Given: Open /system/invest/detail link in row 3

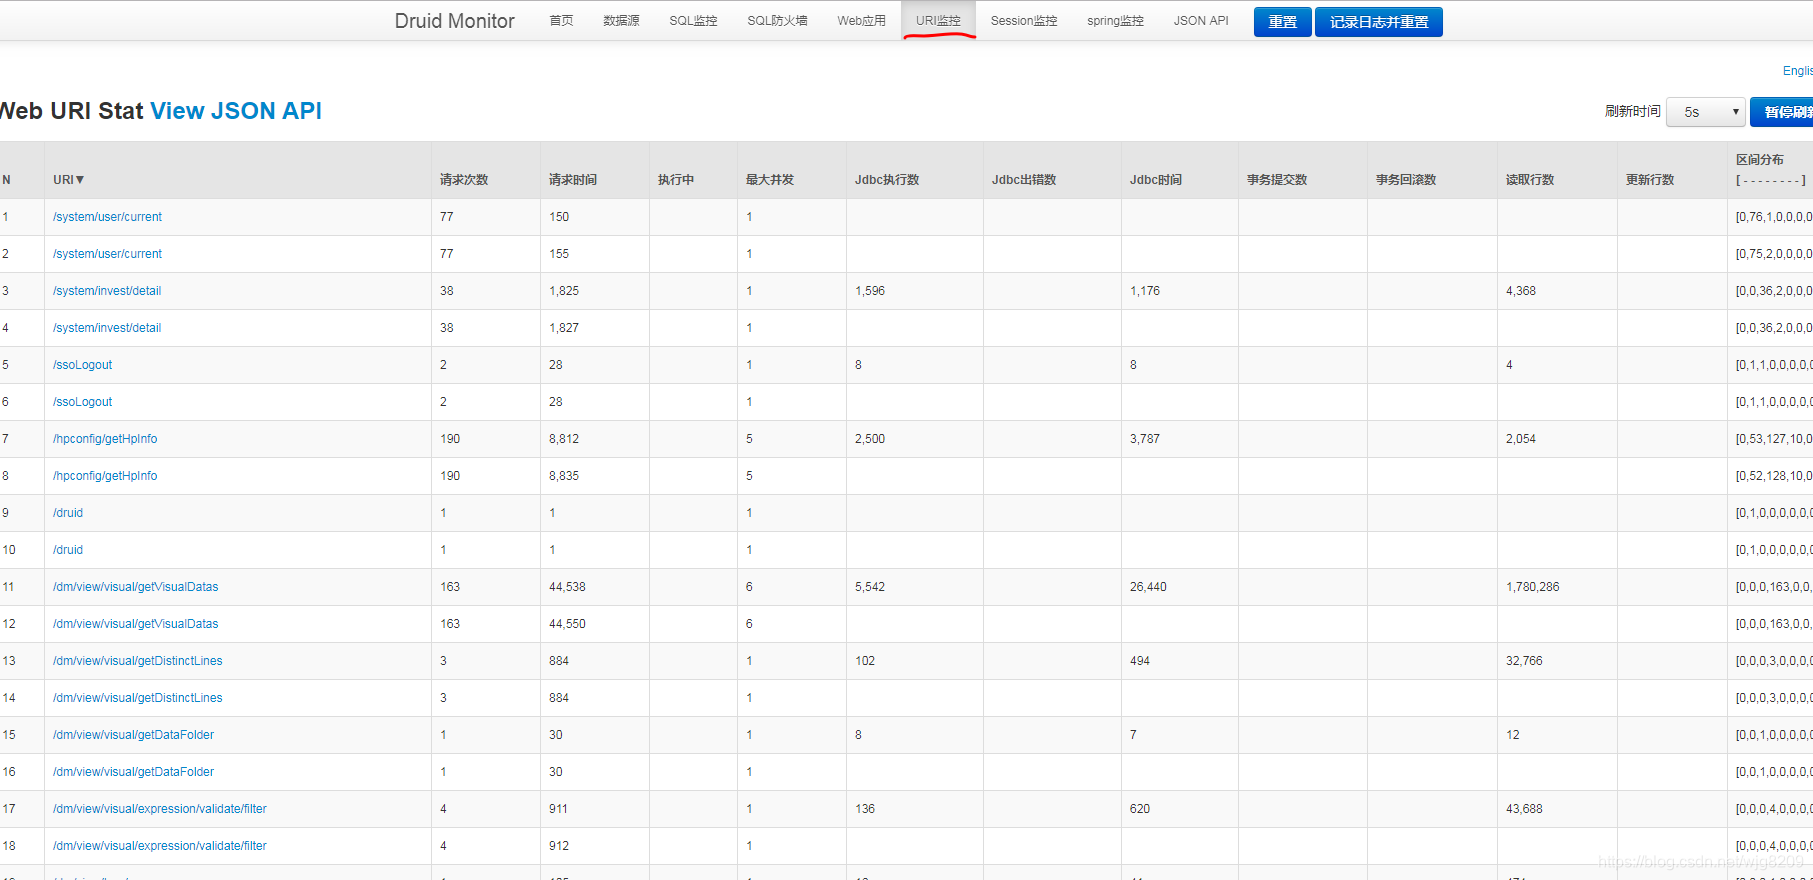Looking at the screenshot, I should (x=107, y=291).
